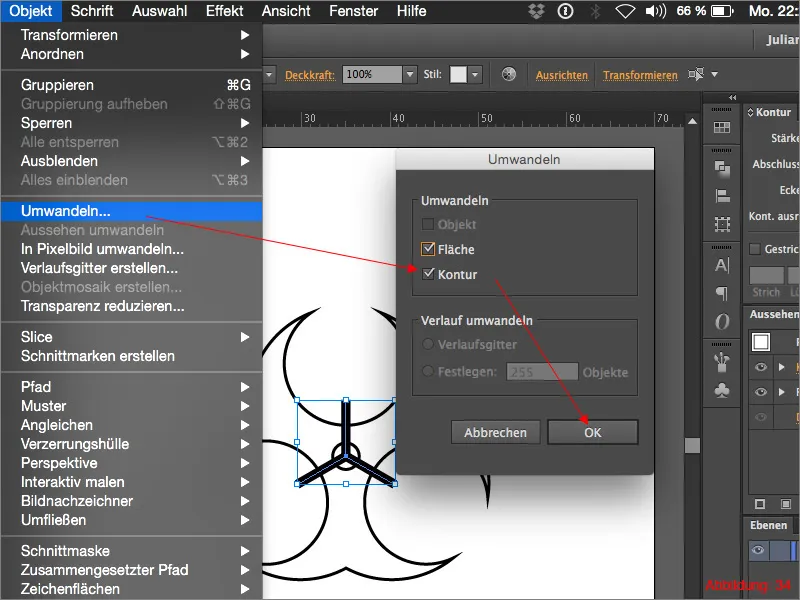Open the Fenster menu
The image size is (800, 600).
(354, 11)
